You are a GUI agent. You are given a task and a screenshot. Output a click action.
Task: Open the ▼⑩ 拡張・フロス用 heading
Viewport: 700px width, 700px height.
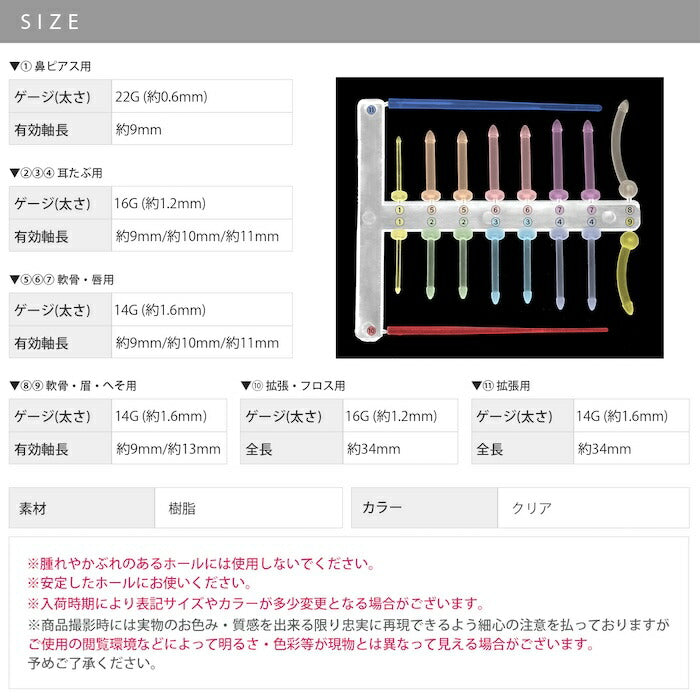coord(293,386)
